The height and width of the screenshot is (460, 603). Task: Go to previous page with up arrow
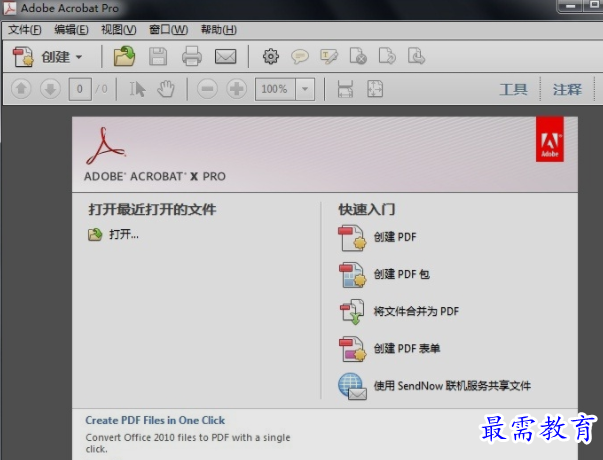tap(21, 89)
